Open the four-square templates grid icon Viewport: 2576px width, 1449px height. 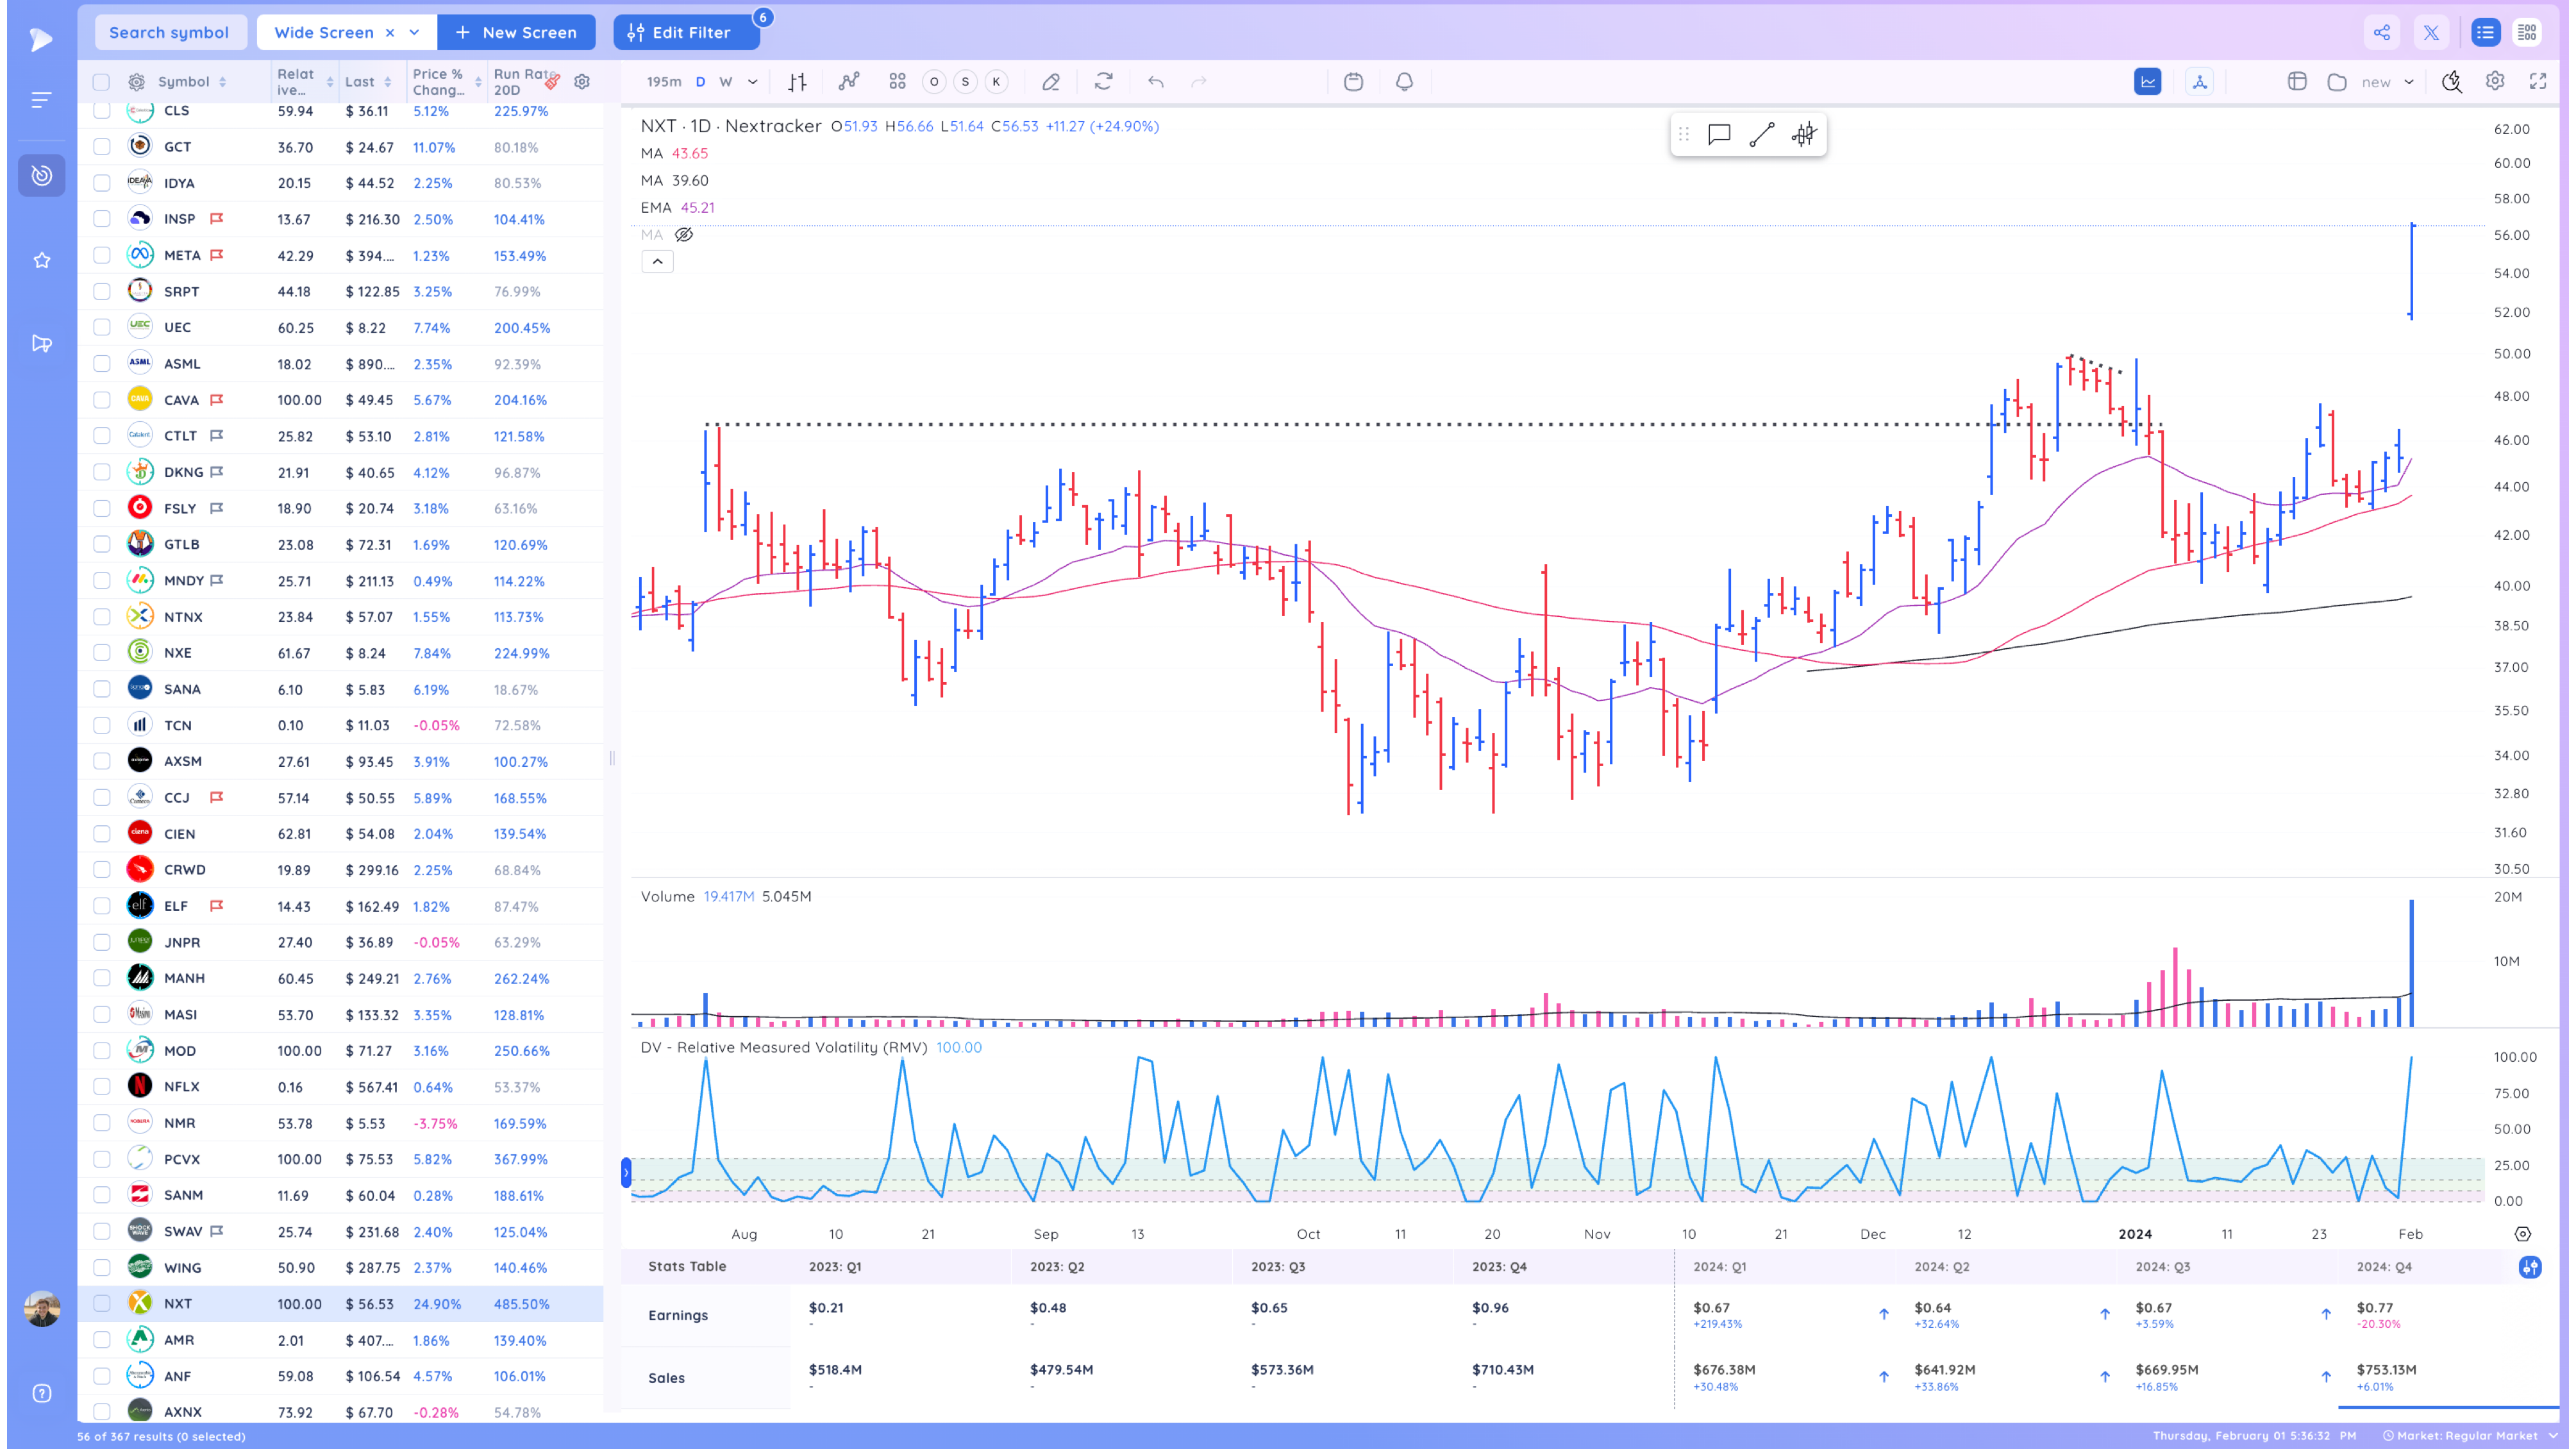click(x=897, y=82)
